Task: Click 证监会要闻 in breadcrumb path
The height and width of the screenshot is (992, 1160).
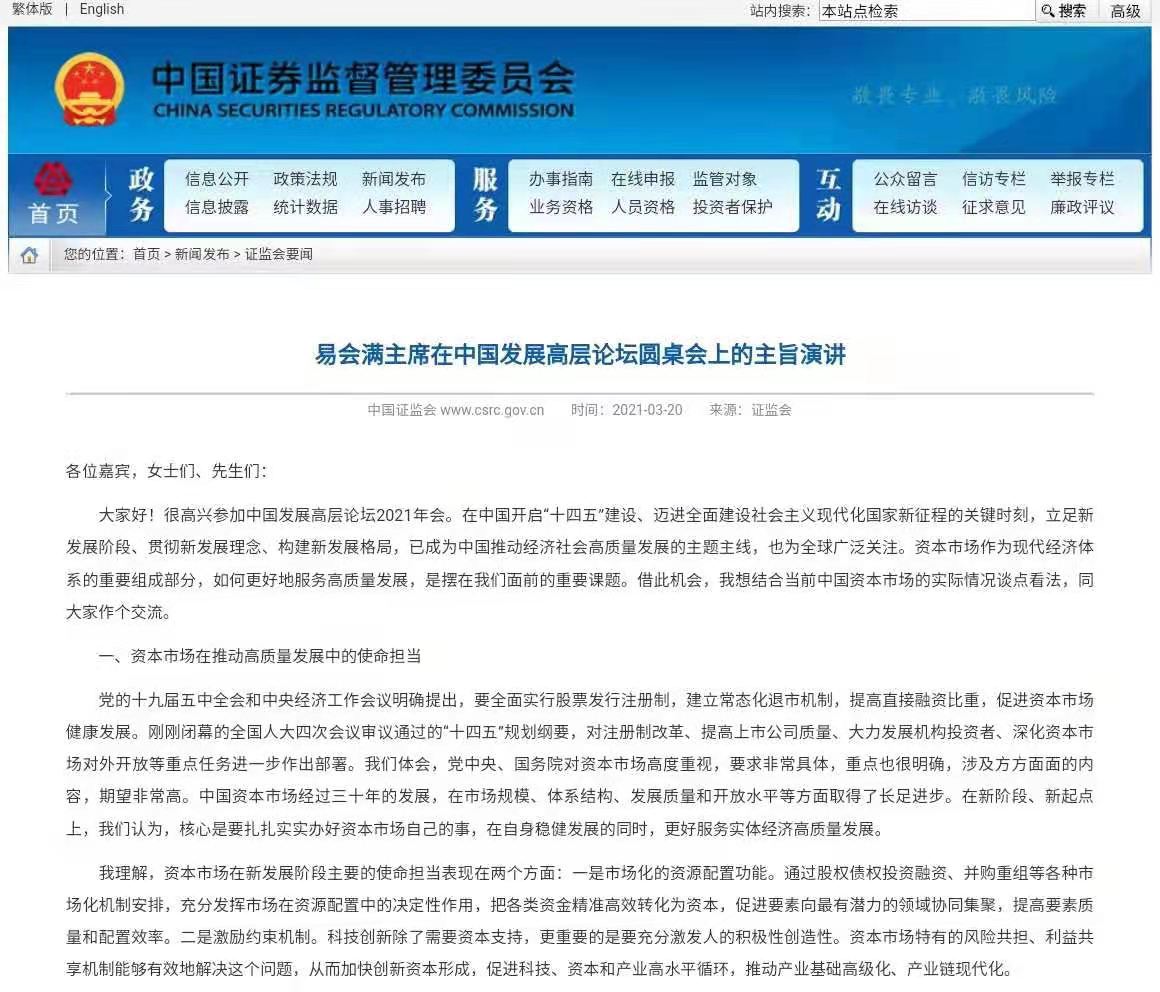Action: point(279,254)
